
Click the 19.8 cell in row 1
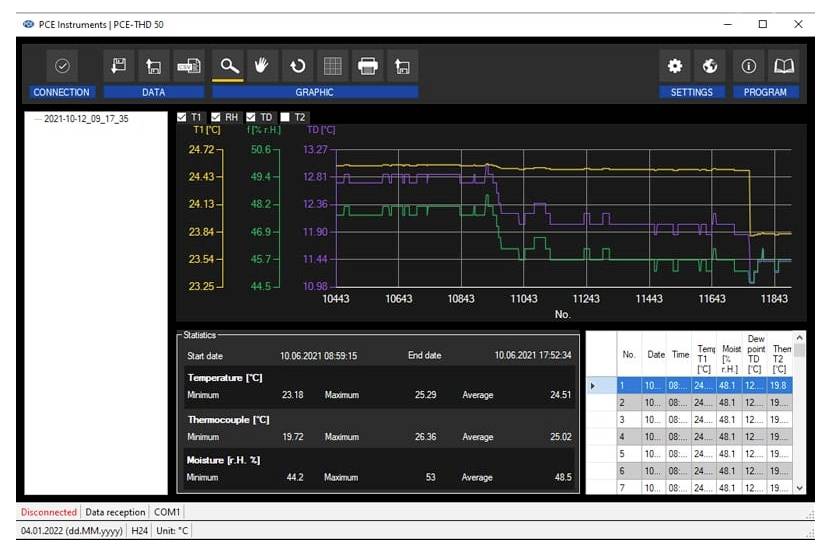(780, 386)
